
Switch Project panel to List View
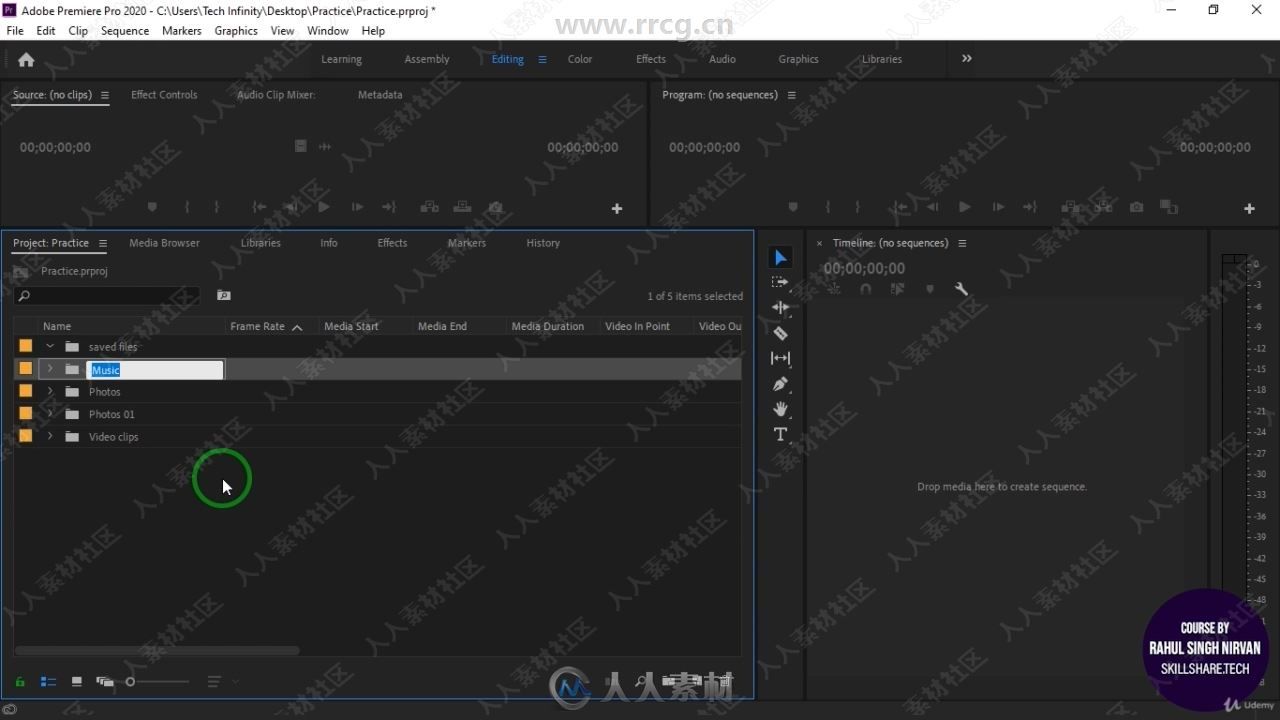coord(48,682)
